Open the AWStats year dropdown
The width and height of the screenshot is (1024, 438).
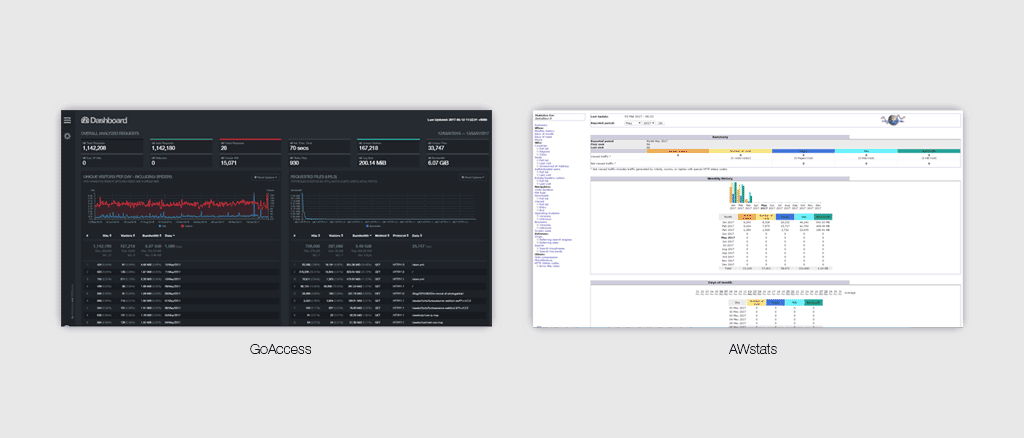tap(648, 124)
